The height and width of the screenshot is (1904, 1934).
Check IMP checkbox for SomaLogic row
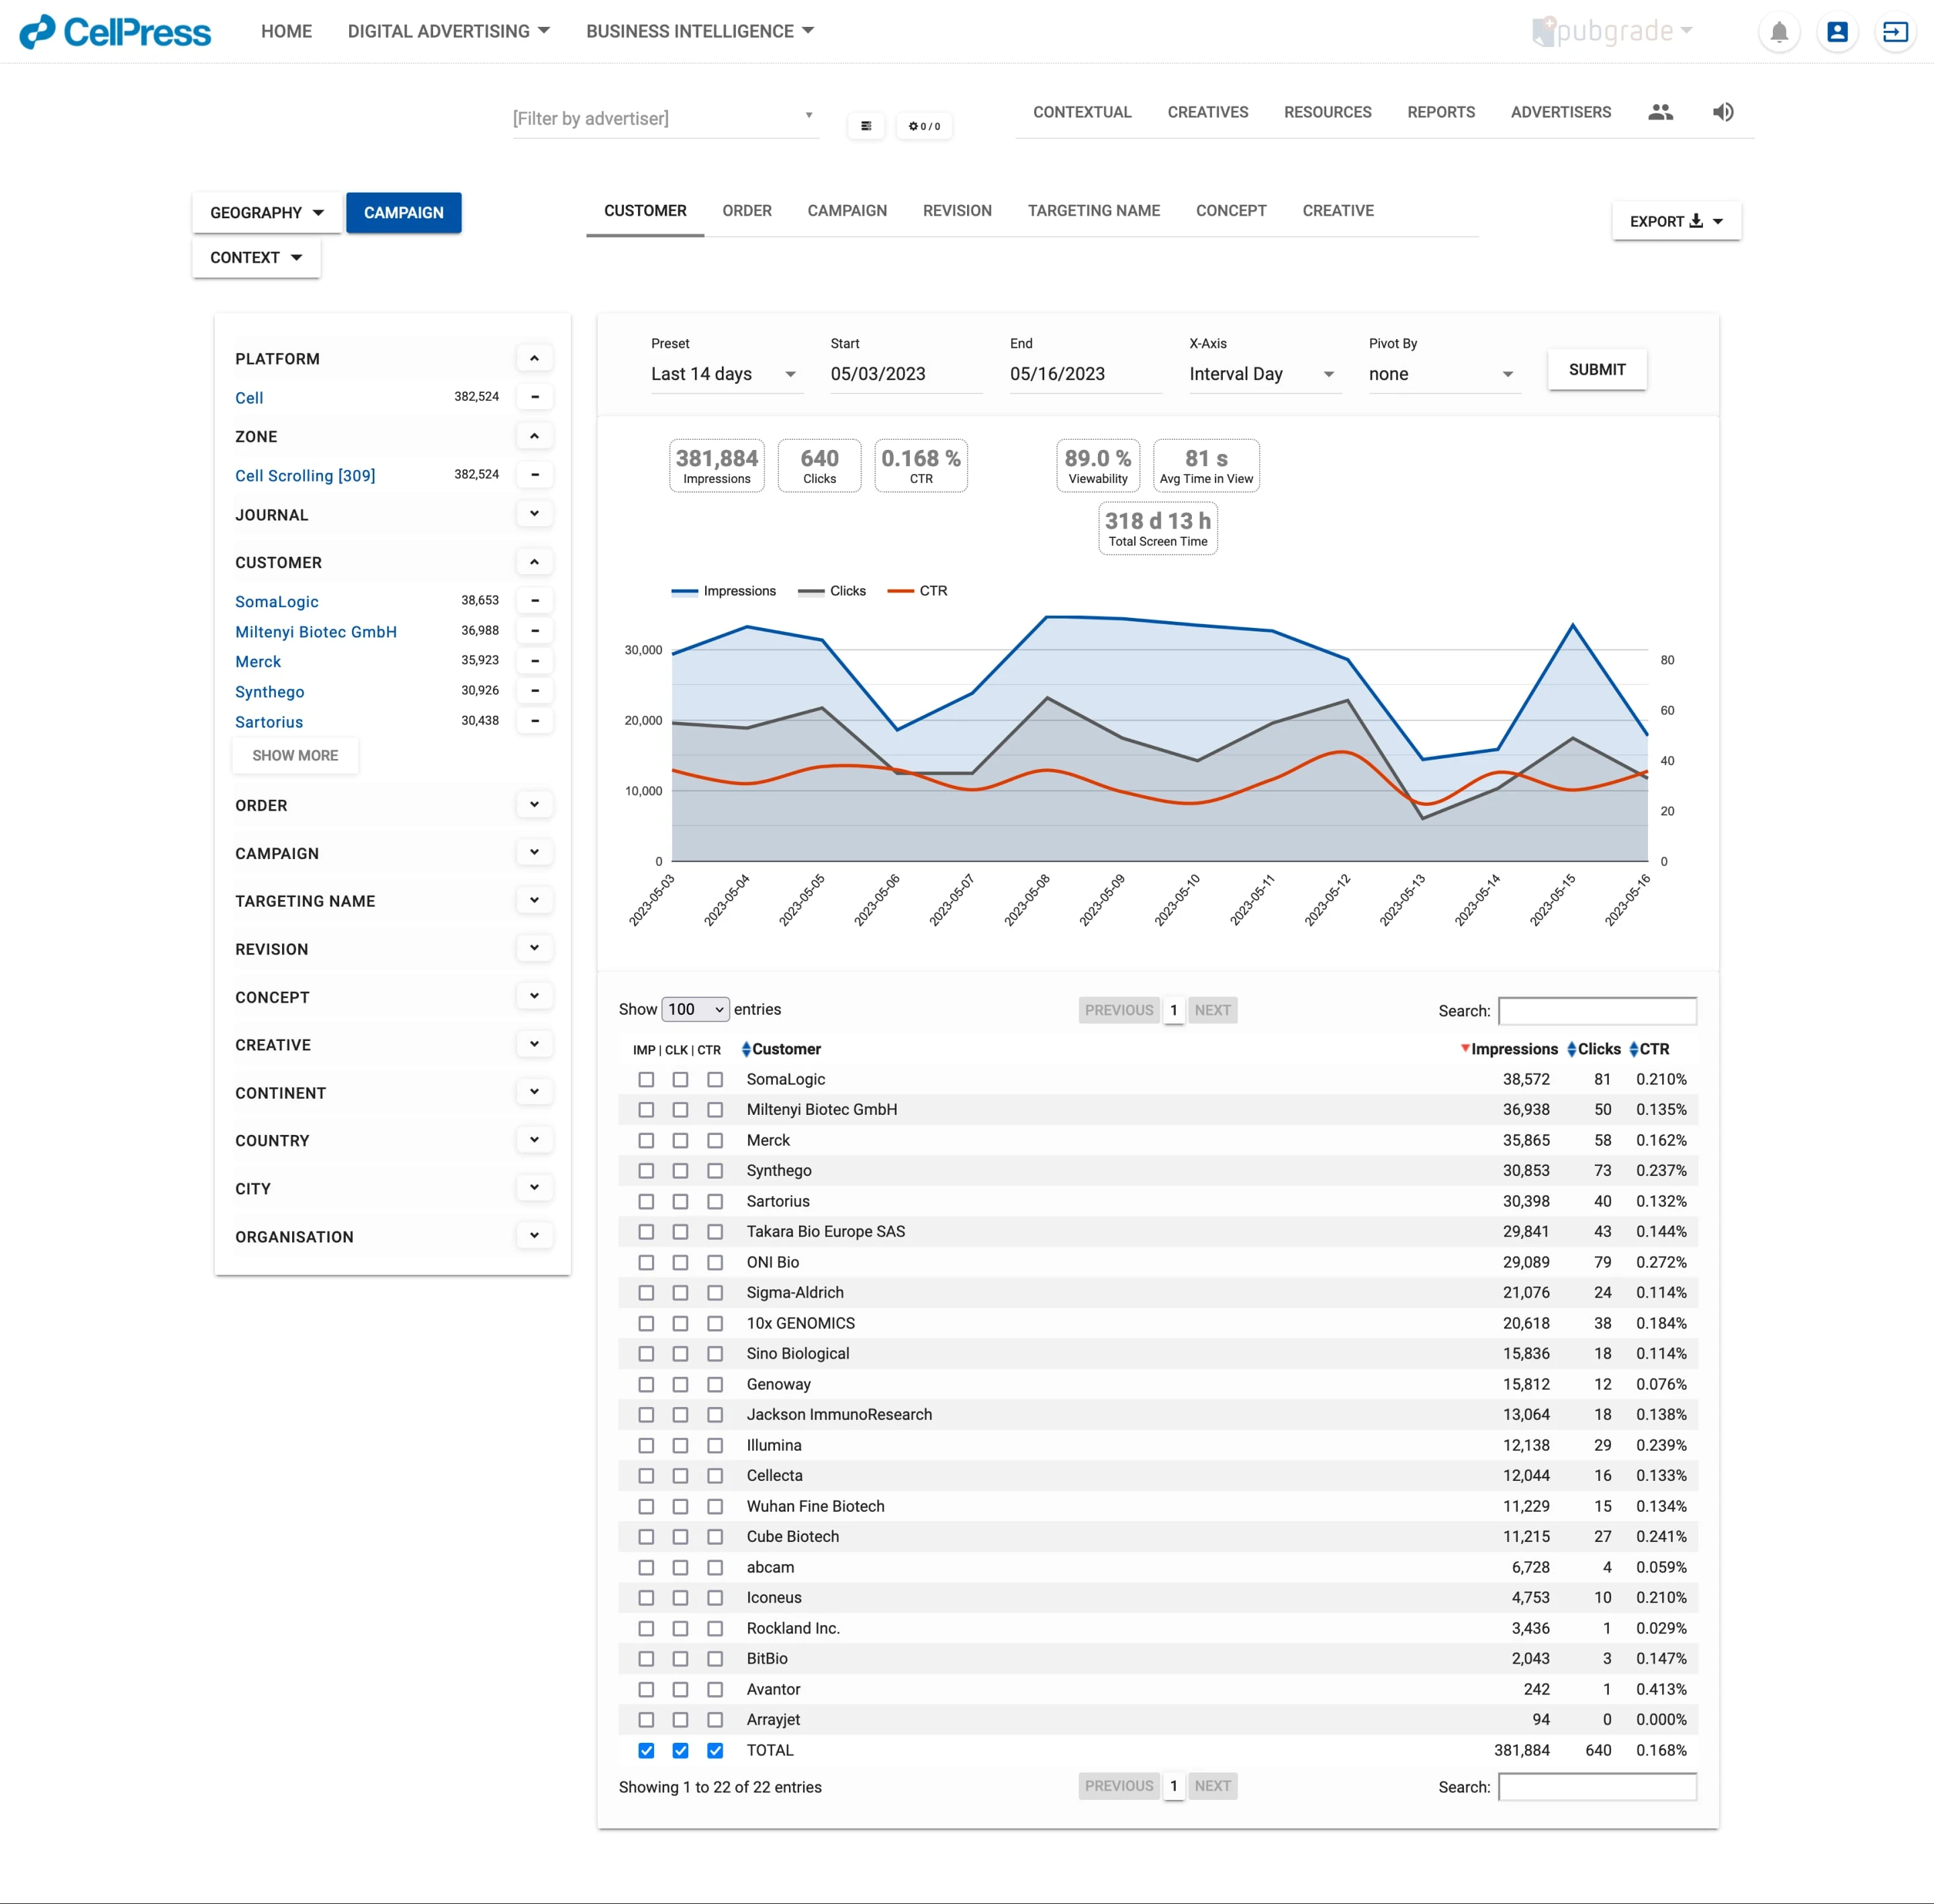[x=646, y=1080]
